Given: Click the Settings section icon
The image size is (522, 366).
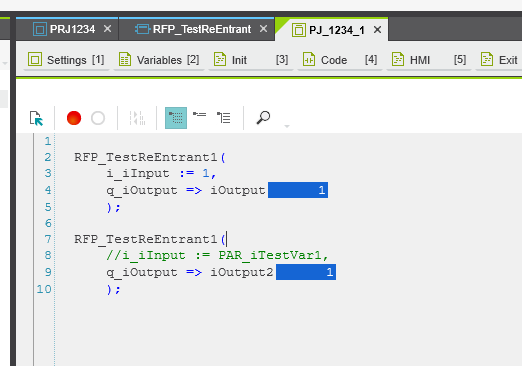Looking at the screenshot, I should (35, 60).
